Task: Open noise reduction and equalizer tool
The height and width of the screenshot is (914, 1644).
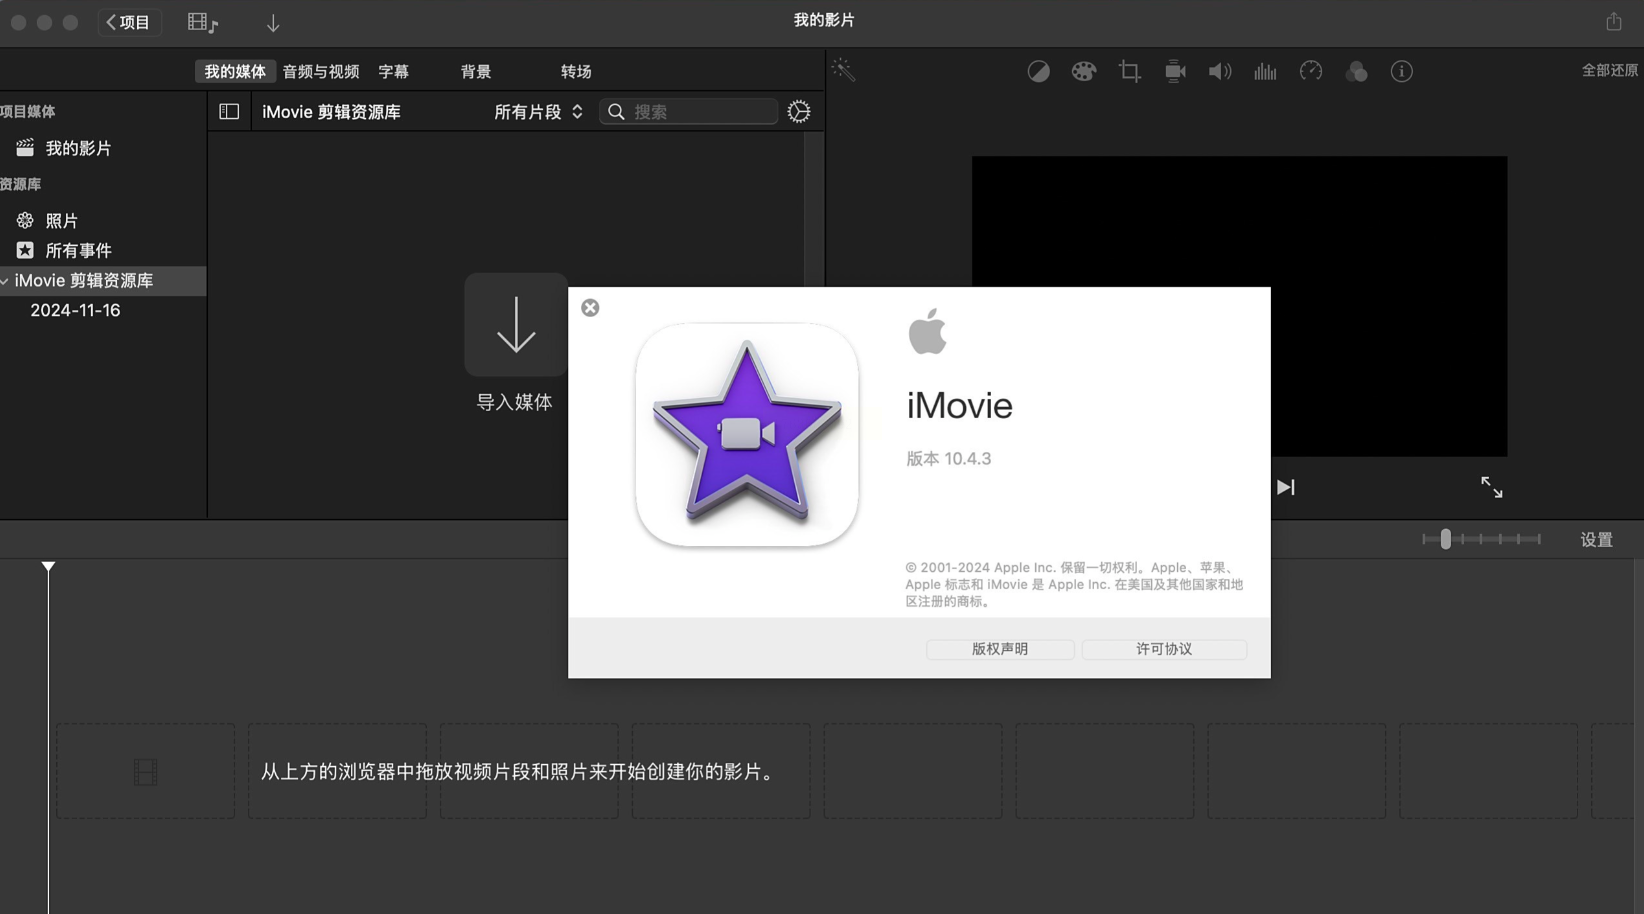Action: pos(1265,71)
